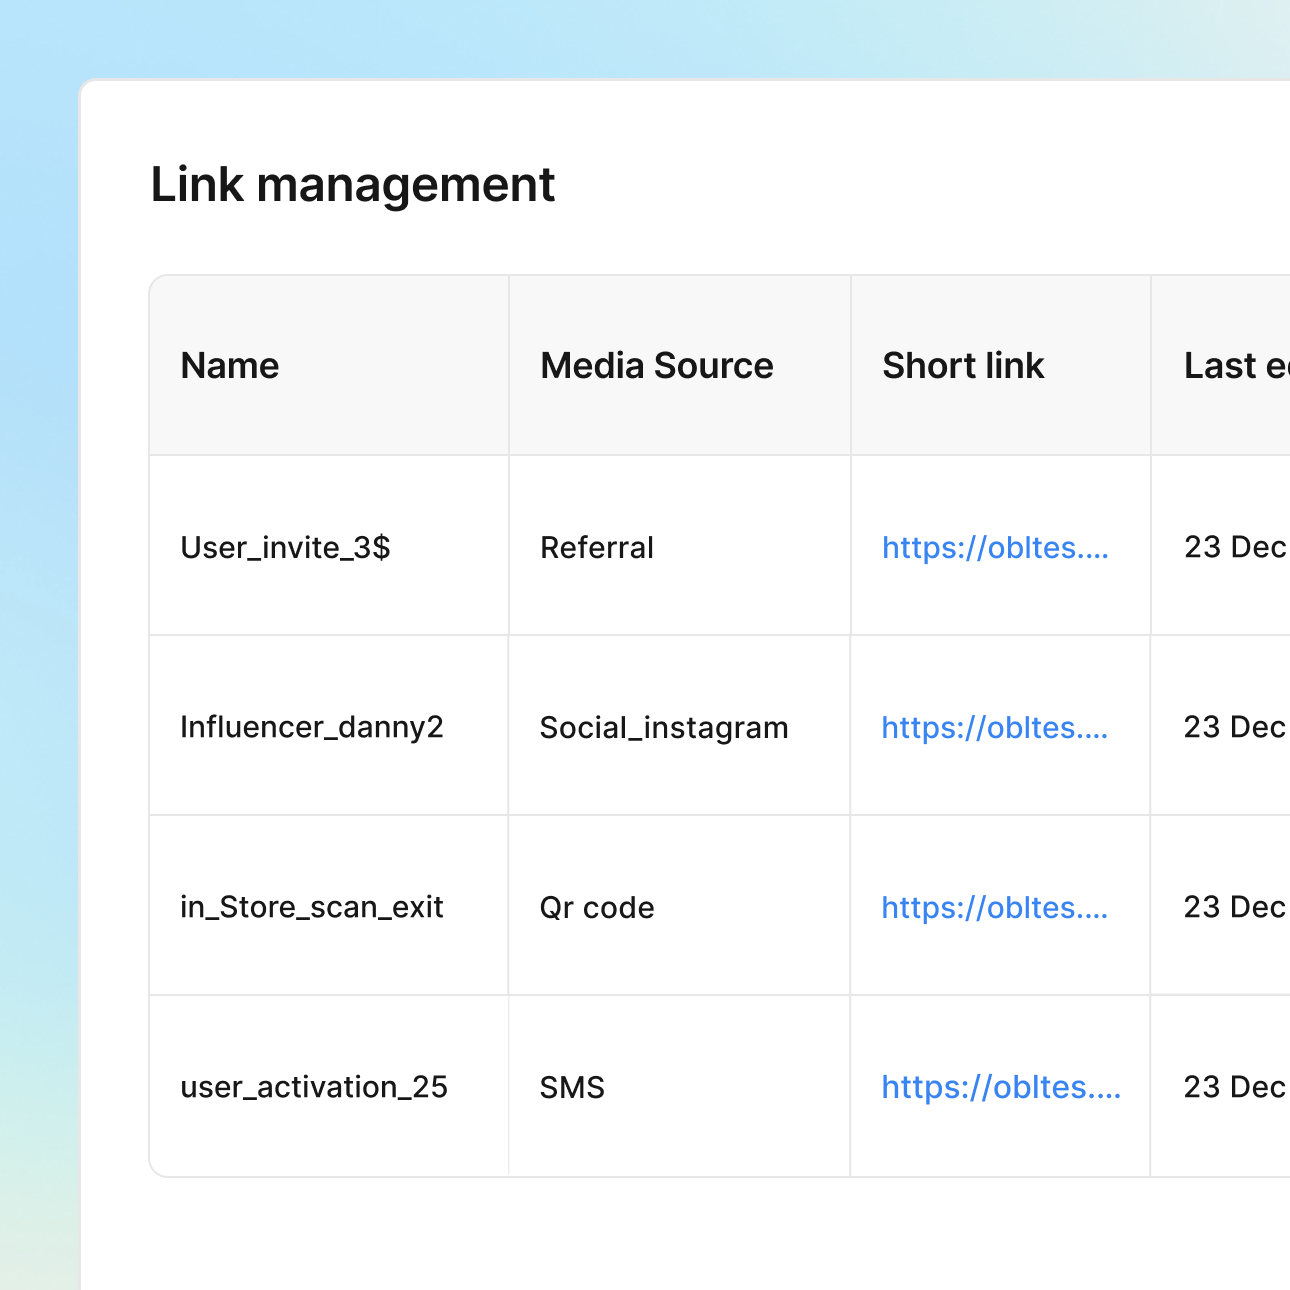Click the 23 Dec date for user_activation_25
Image resolution: width=1290 pixels, height=1290 pixels.
point(1235,1087)
